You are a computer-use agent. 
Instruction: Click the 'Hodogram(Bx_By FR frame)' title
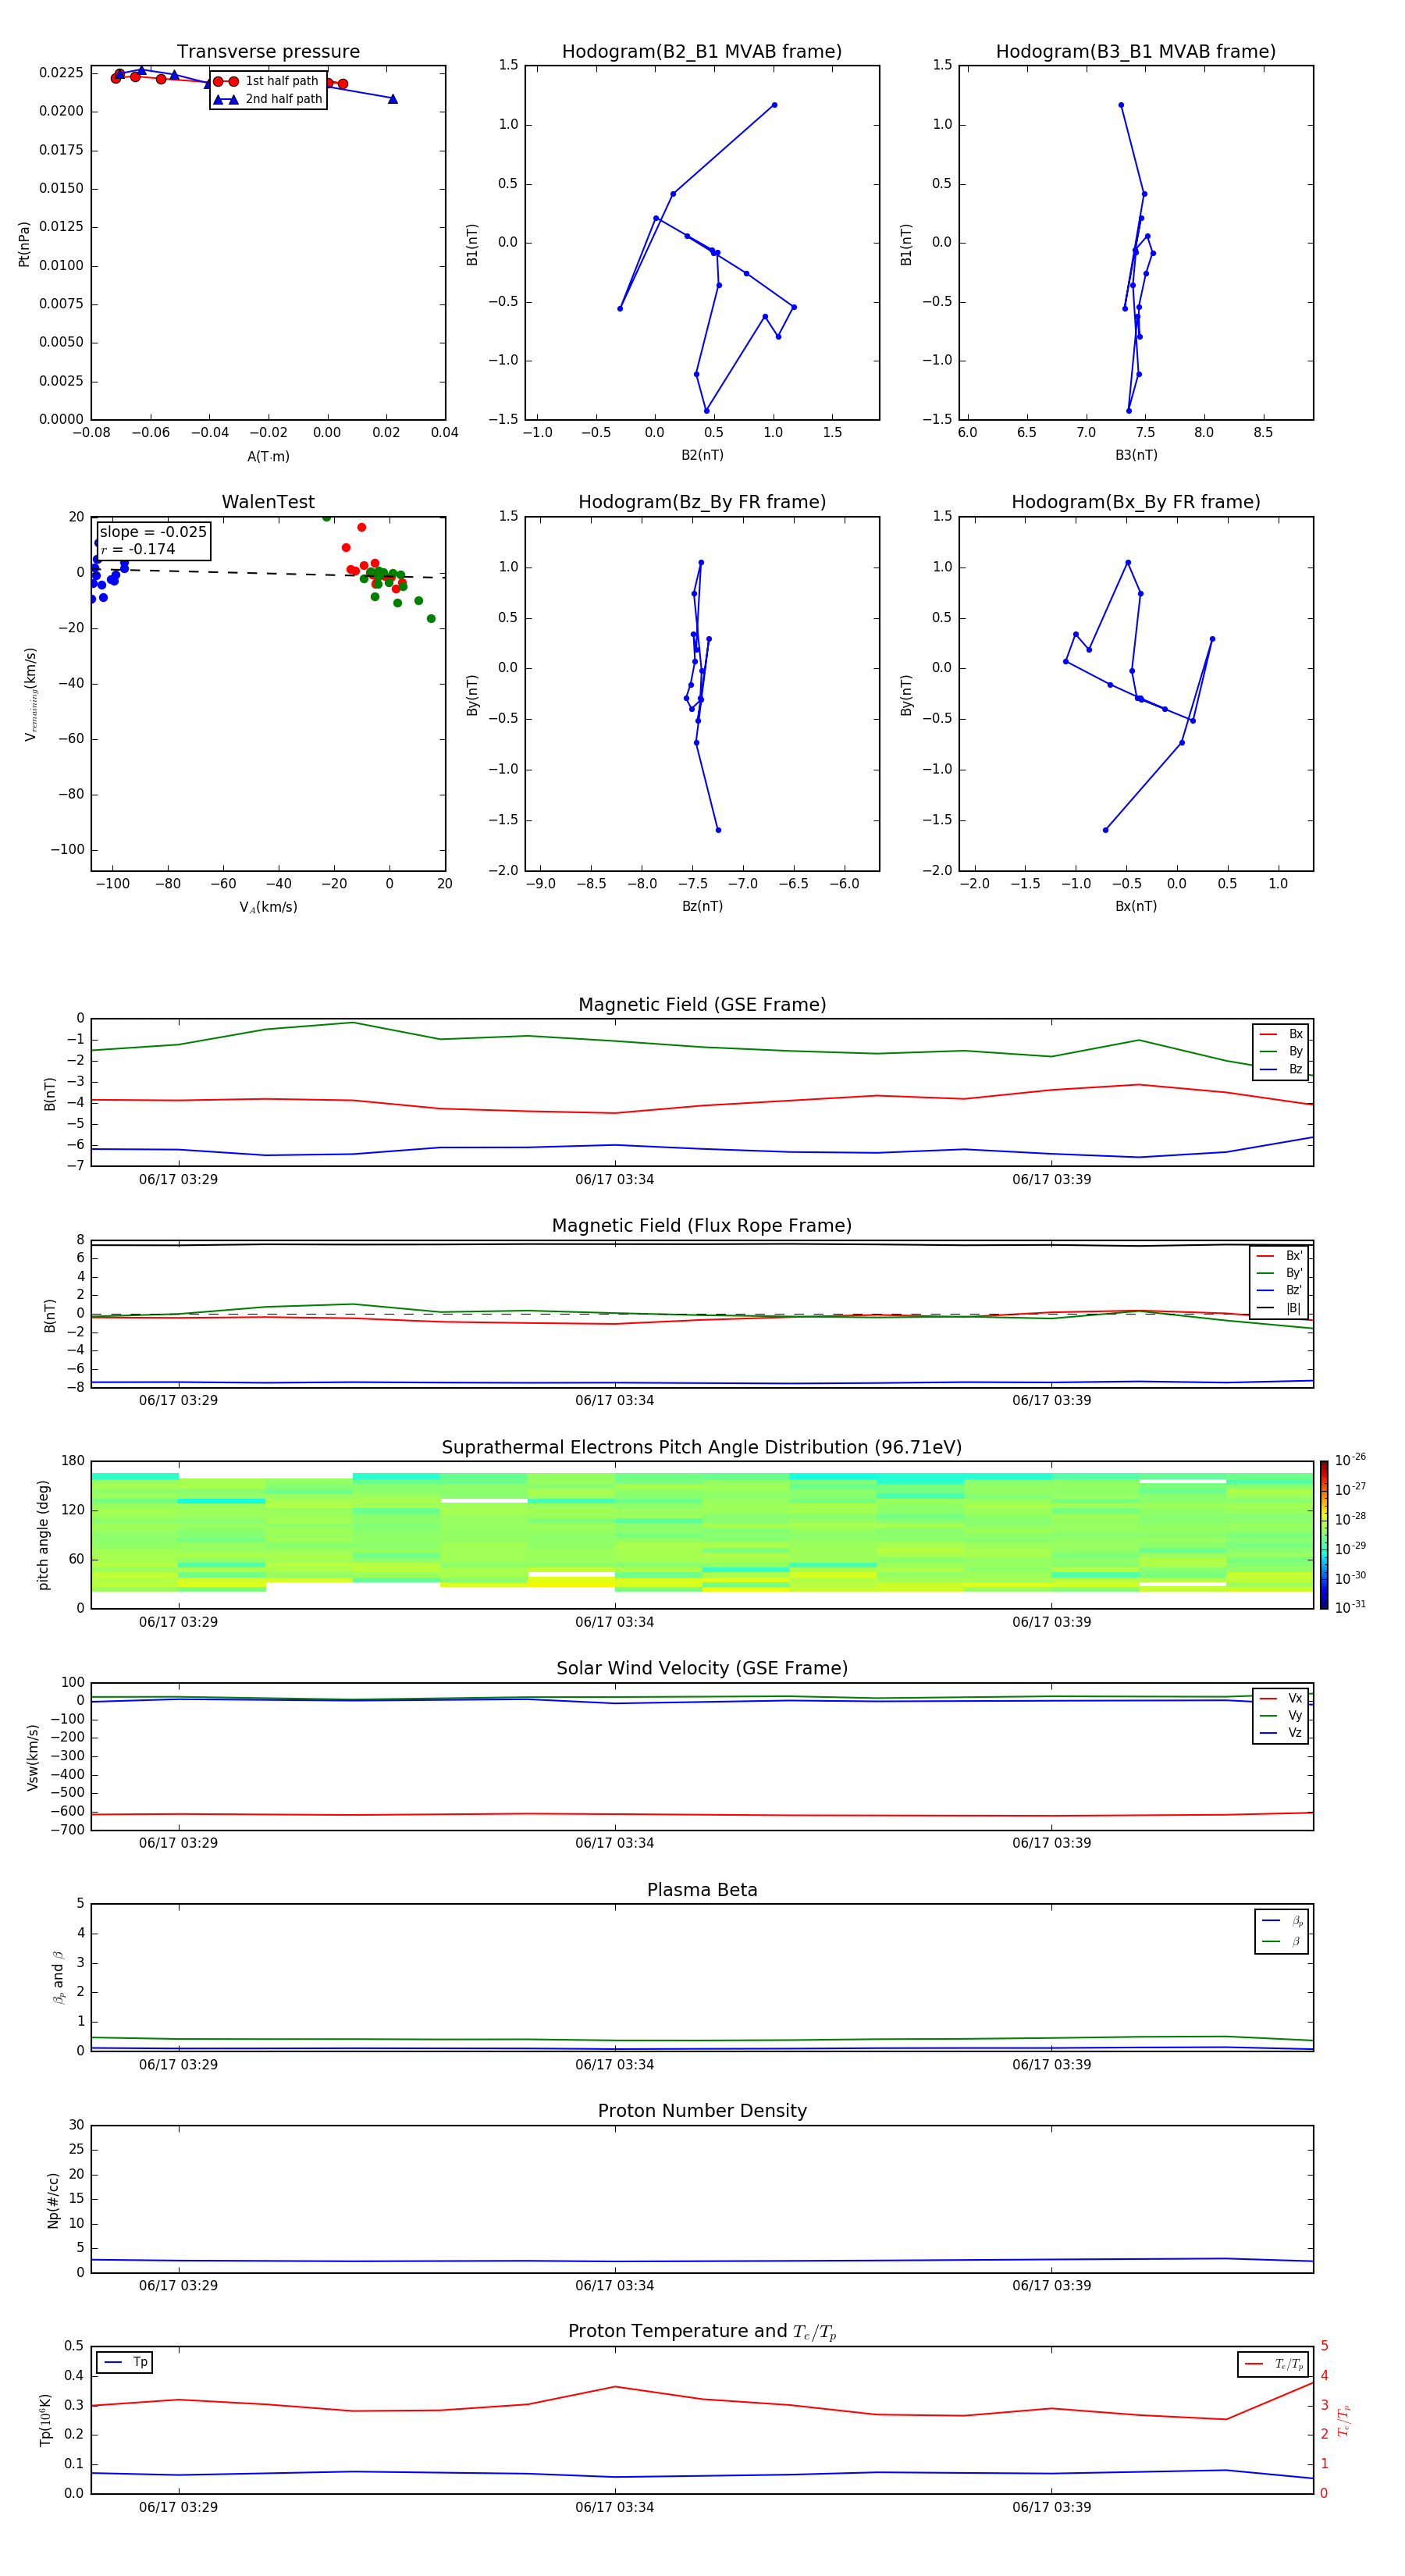(1136, 502)
